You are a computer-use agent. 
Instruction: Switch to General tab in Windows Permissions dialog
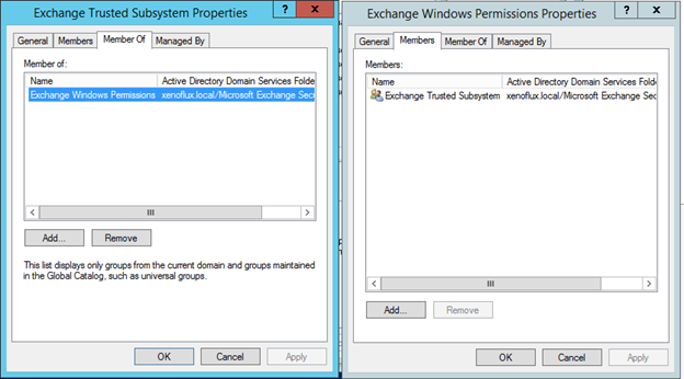click(374, 41)
